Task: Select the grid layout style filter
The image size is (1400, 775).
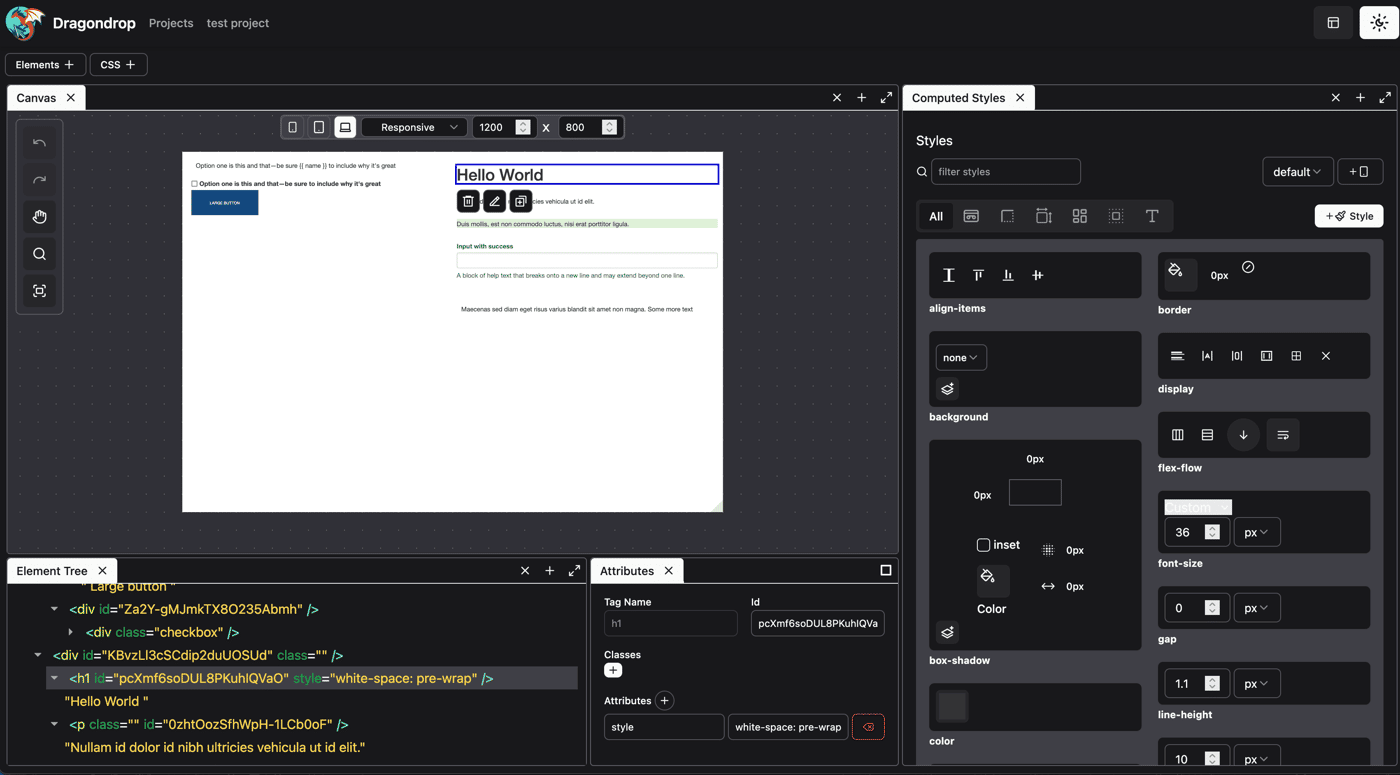Action: click(1080, 216)
